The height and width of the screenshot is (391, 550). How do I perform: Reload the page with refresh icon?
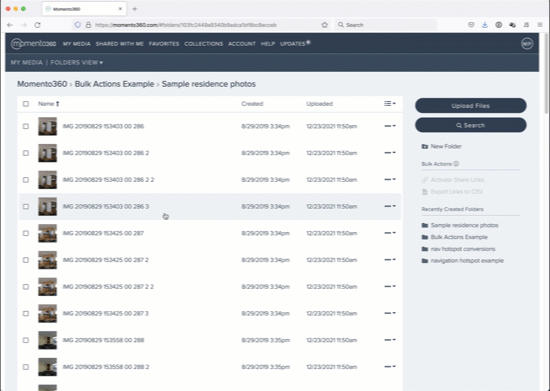pyautogui.click(x=38, y=25)
